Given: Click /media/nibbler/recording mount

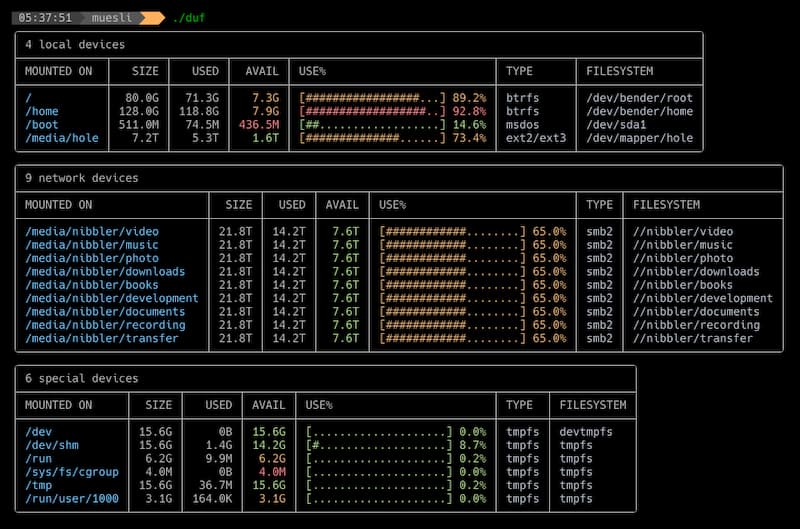Looking at the screenshot, I should [x=105, y=324].
